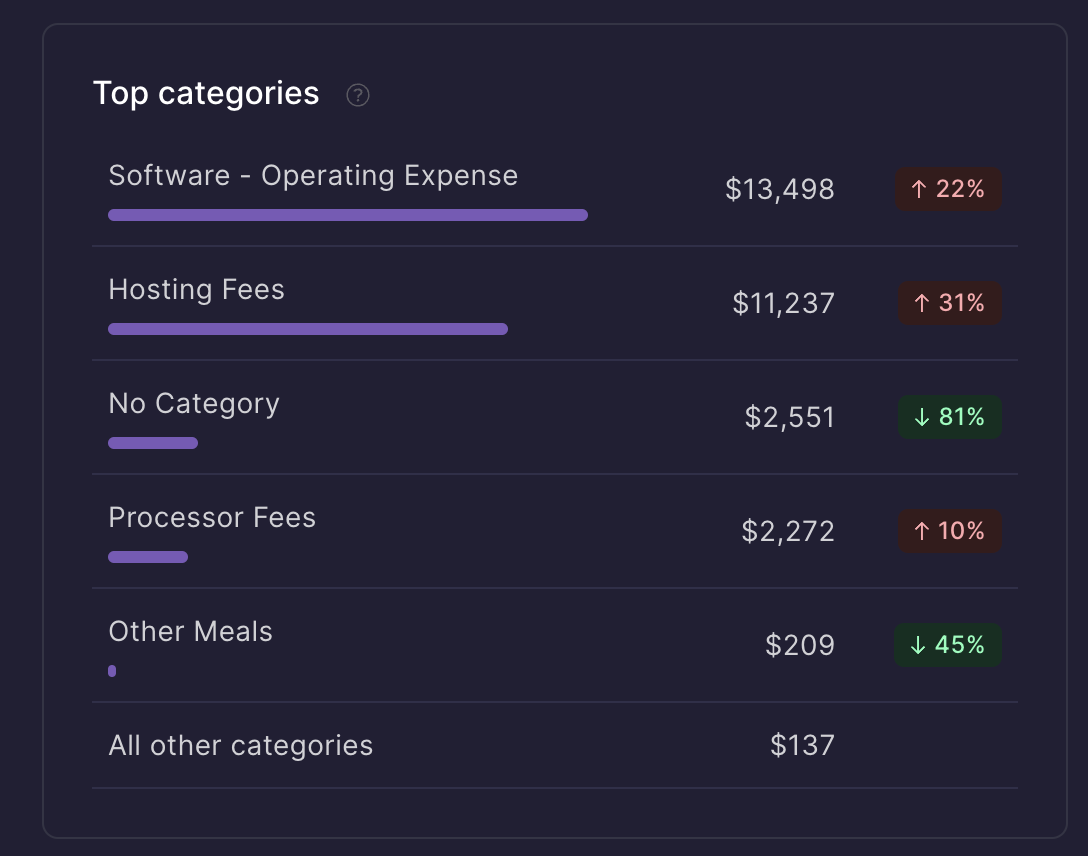Click the No Category purple bar
The height and width of the screenshot is (856, 1088).
[152, 443]
